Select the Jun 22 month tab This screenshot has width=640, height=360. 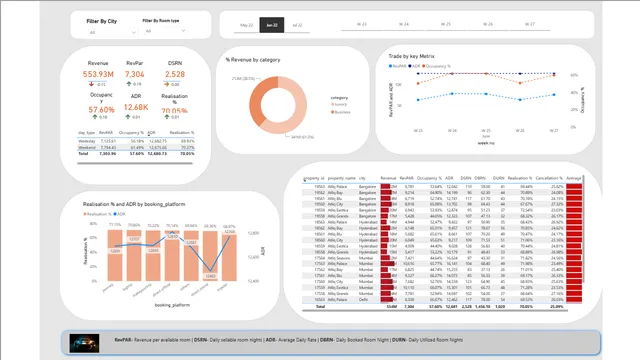[x=272, y=25]
